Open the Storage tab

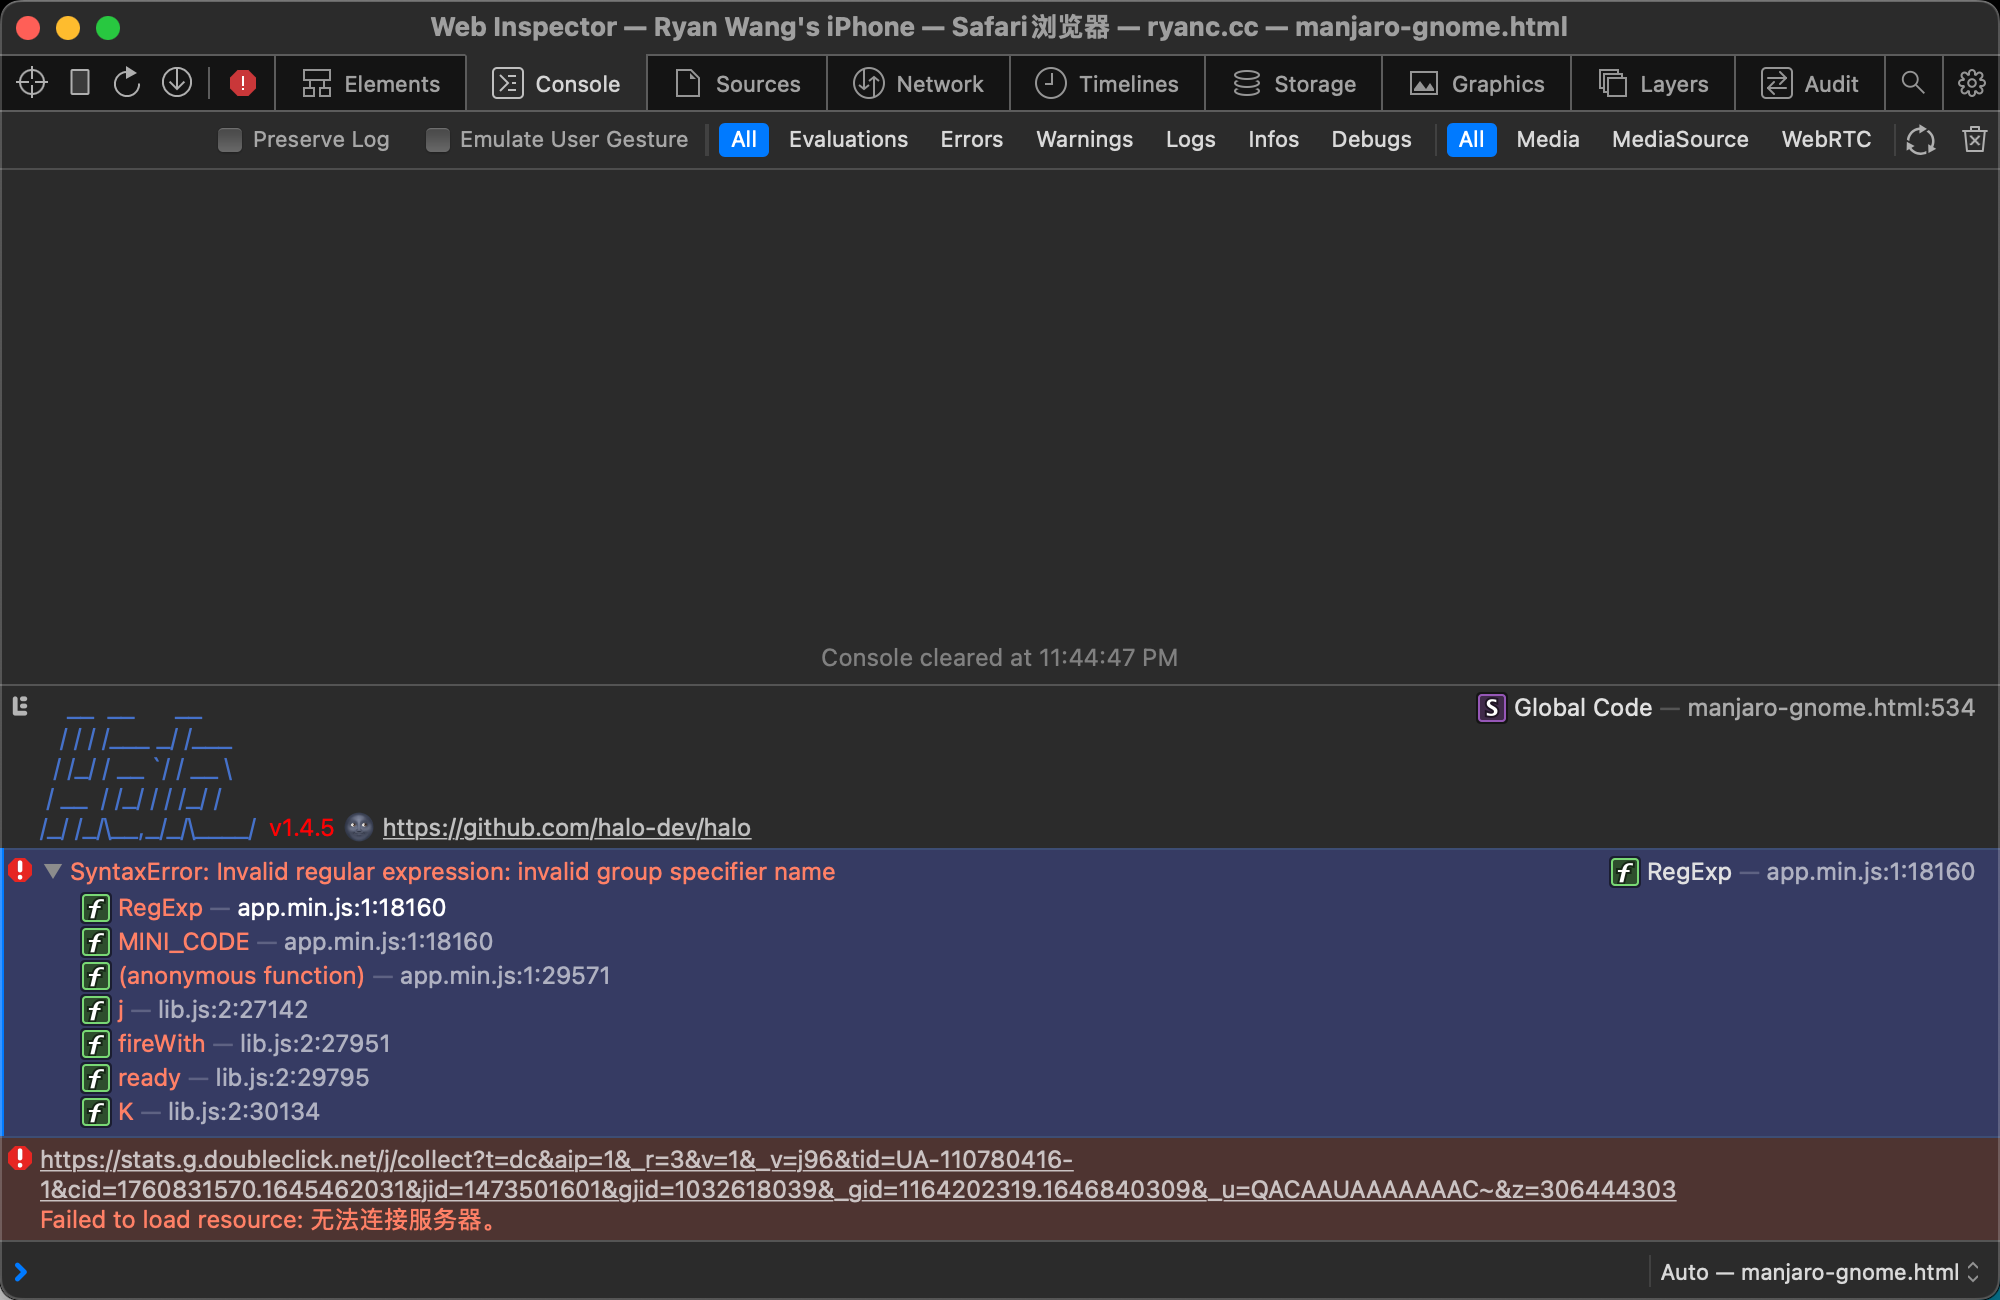tap(1293, 83)
